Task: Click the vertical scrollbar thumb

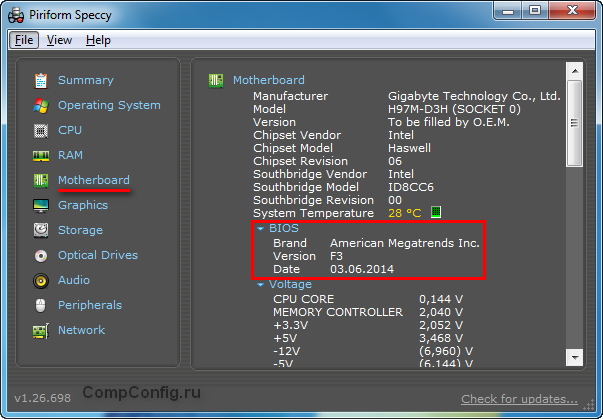Action: 575,123
